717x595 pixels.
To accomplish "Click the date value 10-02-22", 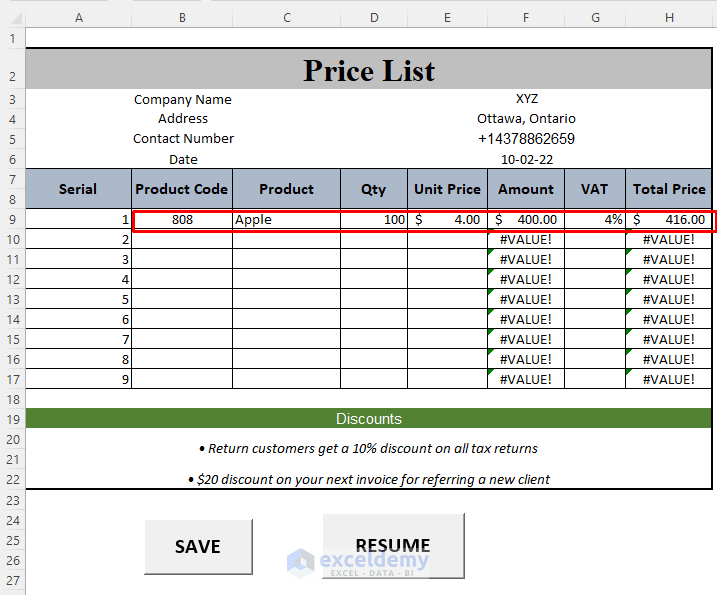I will 527,160.
